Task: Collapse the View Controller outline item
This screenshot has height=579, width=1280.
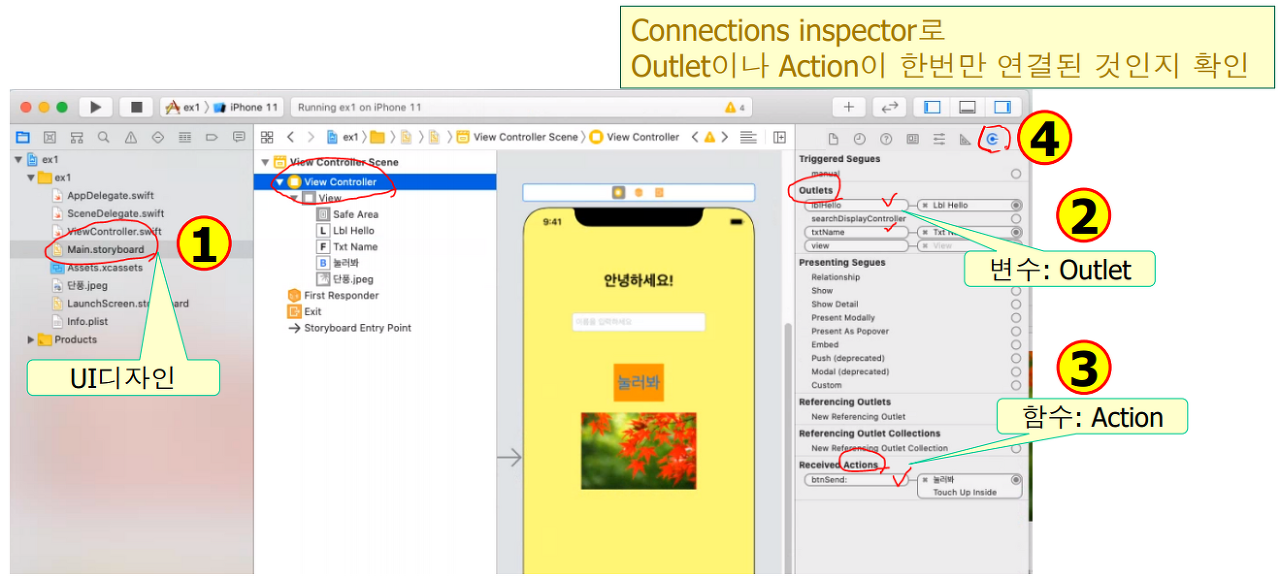Action: [x=280, y=182]
